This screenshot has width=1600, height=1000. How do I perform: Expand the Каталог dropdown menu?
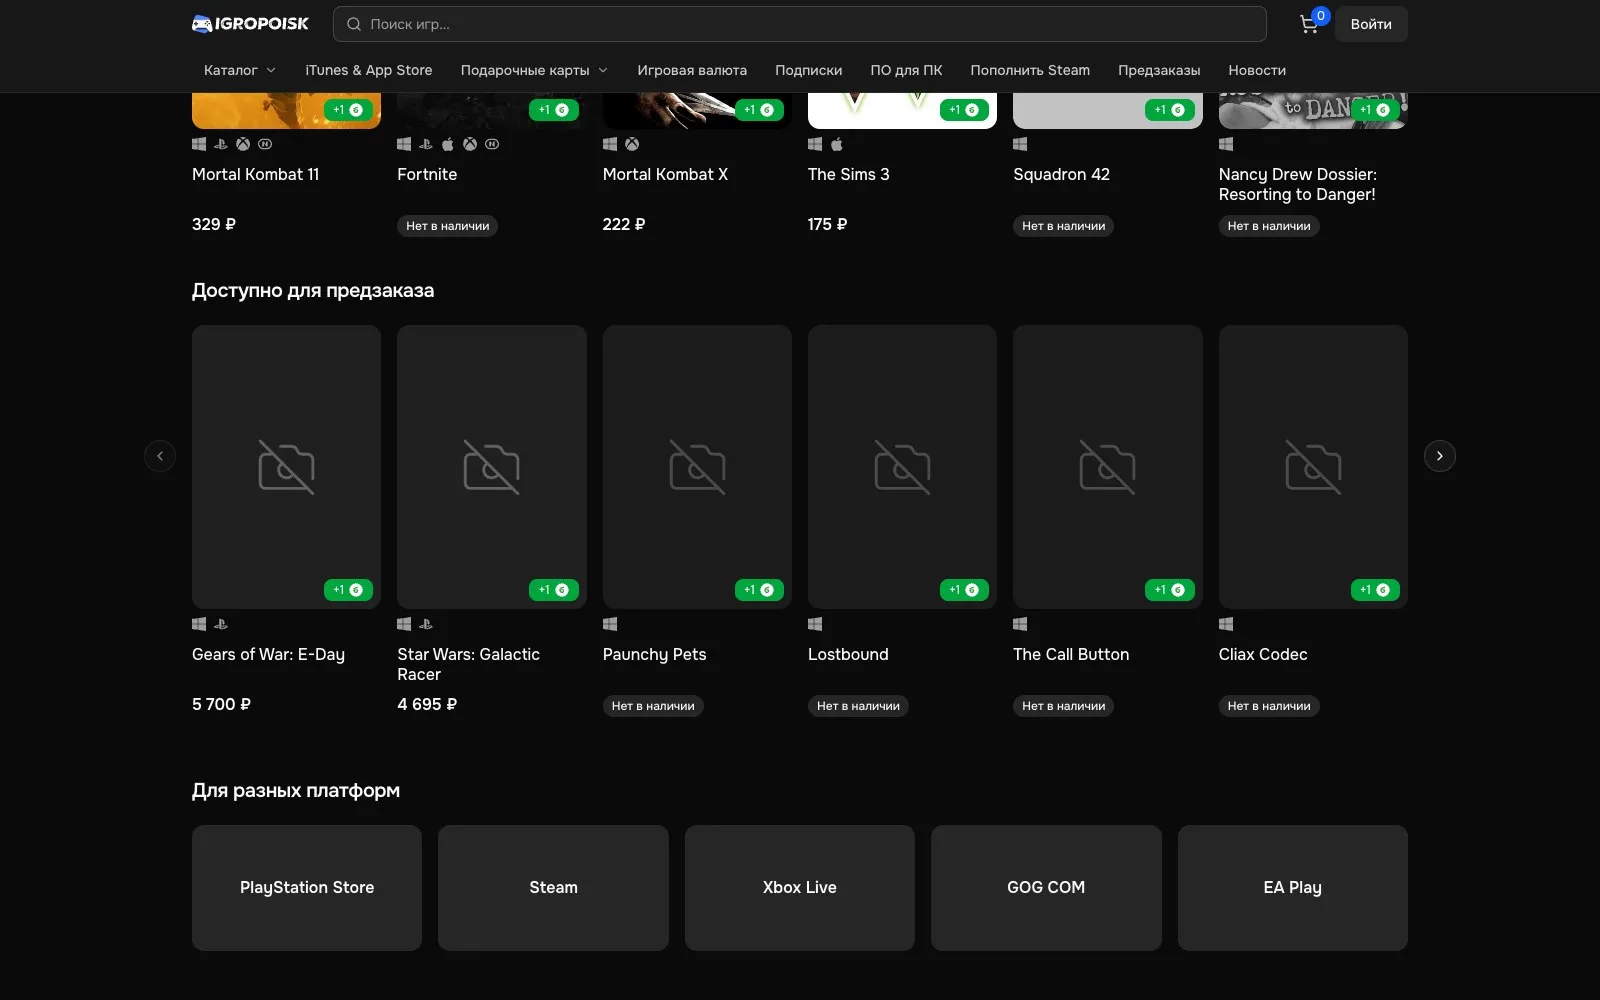pos(240,70)
